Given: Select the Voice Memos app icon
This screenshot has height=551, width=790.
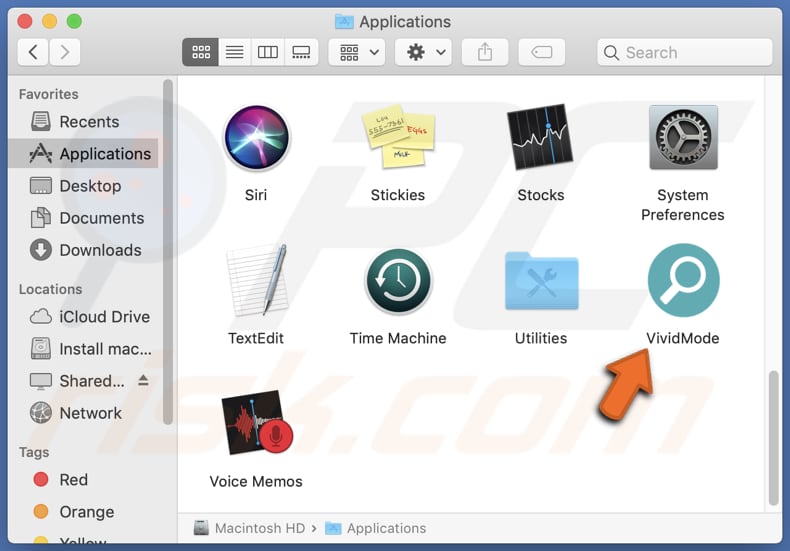Looking at the screenshot, I should point(257,423).
